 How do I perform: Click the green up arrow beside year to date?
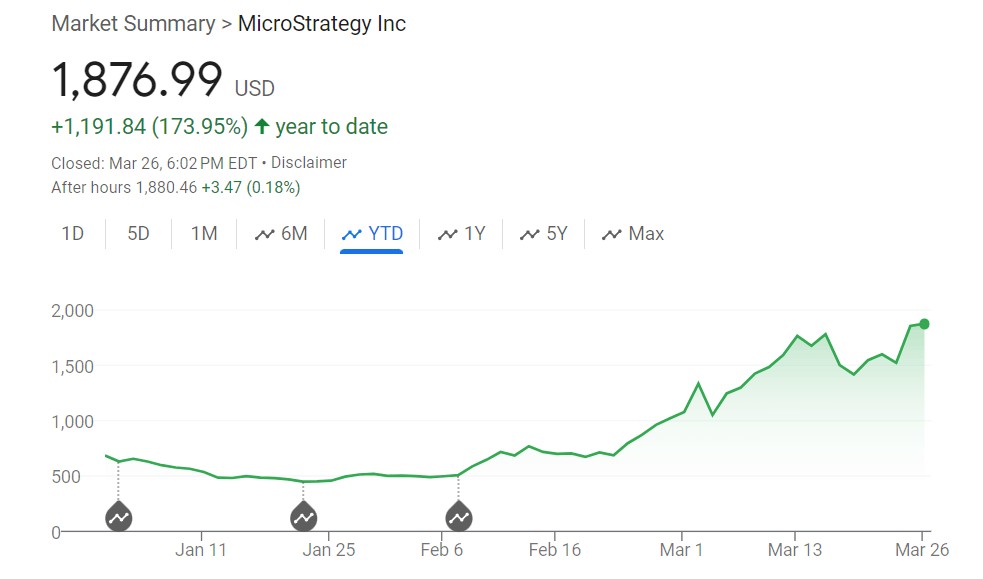point(262,127)
